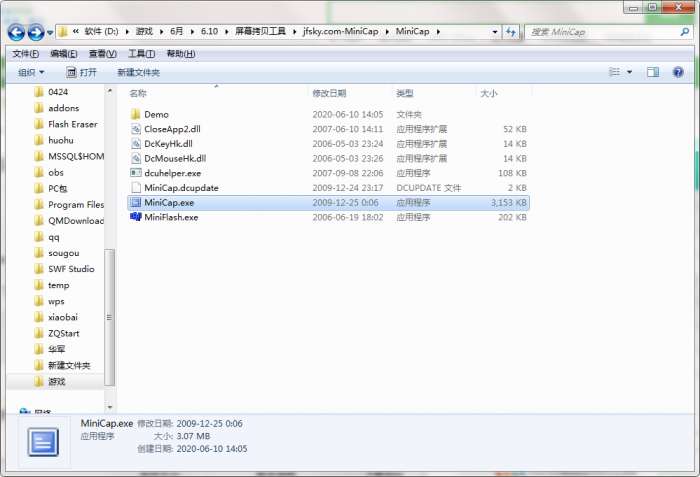Select the DcMouseHk.dll file icon
Screen dimensions: 700x477
[x=136, y=159]
